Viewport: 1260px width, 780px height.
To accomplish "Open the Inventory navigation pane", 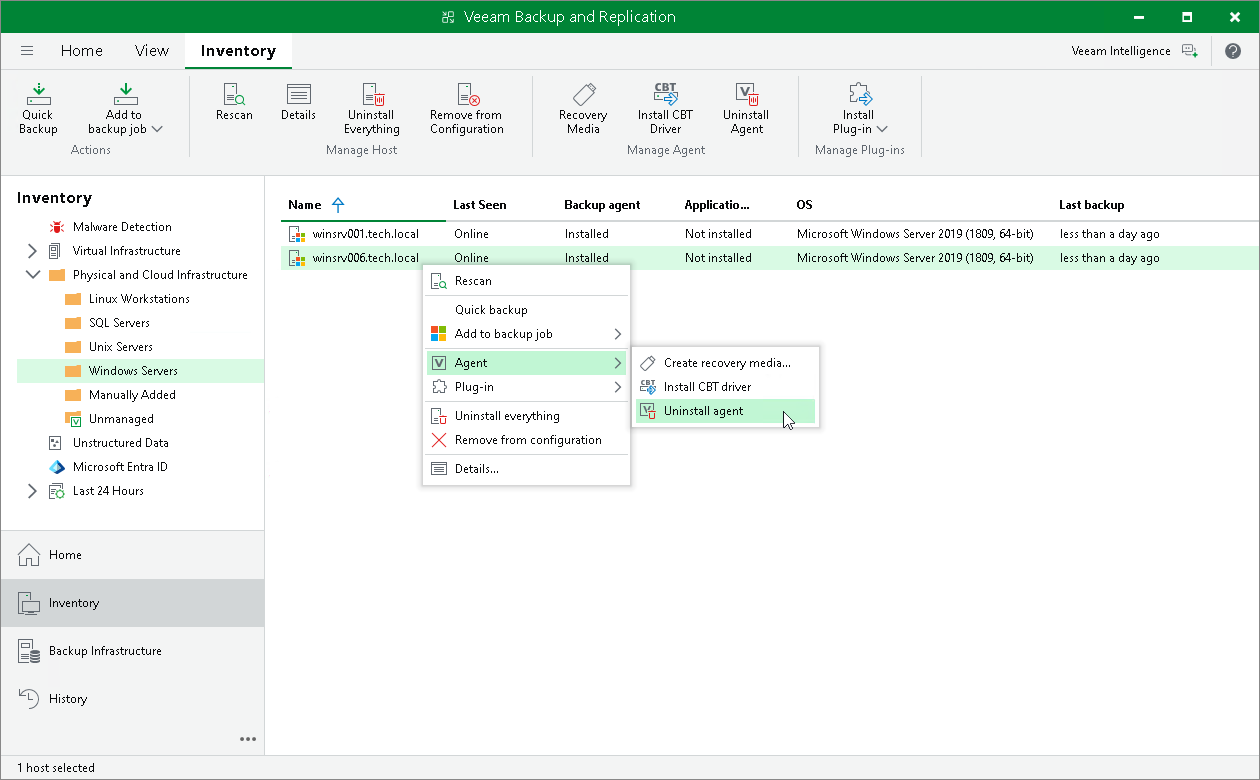I will tap(132, 603).
